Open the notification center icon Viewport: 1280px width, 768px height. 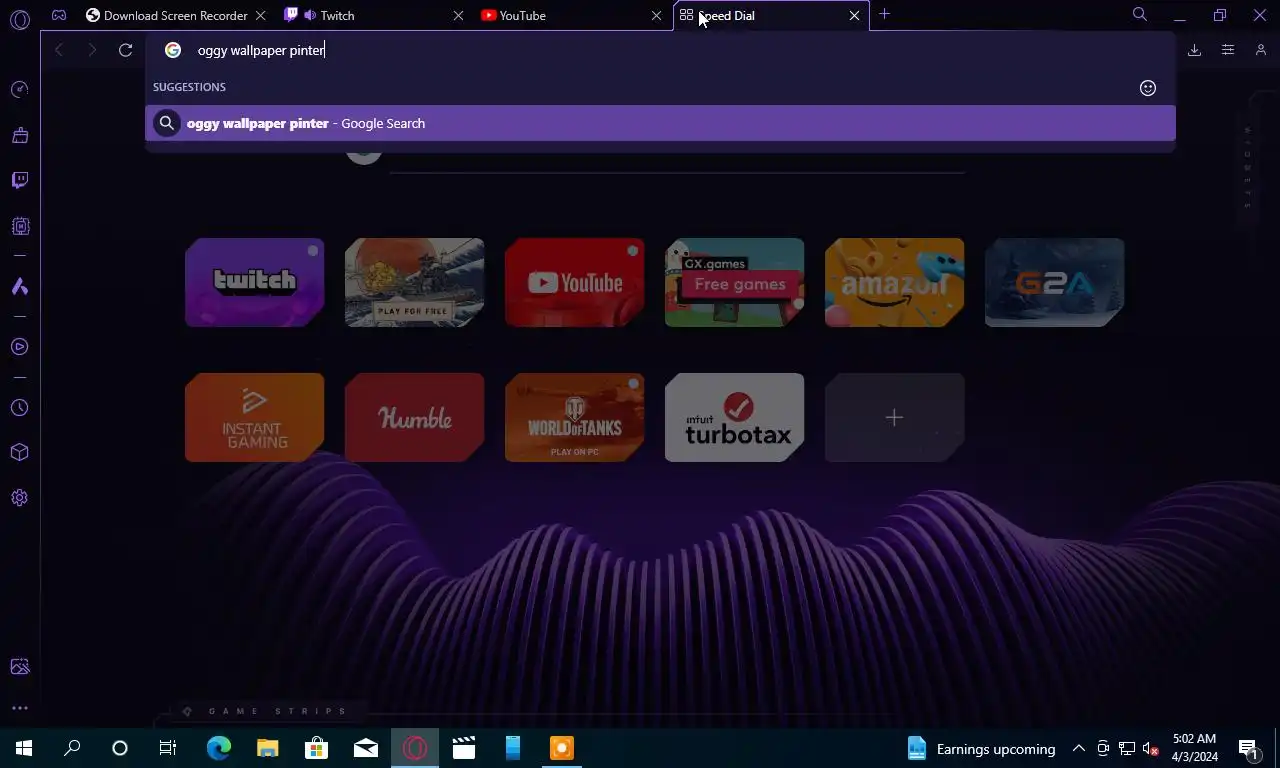click(x=1248, y=748)
